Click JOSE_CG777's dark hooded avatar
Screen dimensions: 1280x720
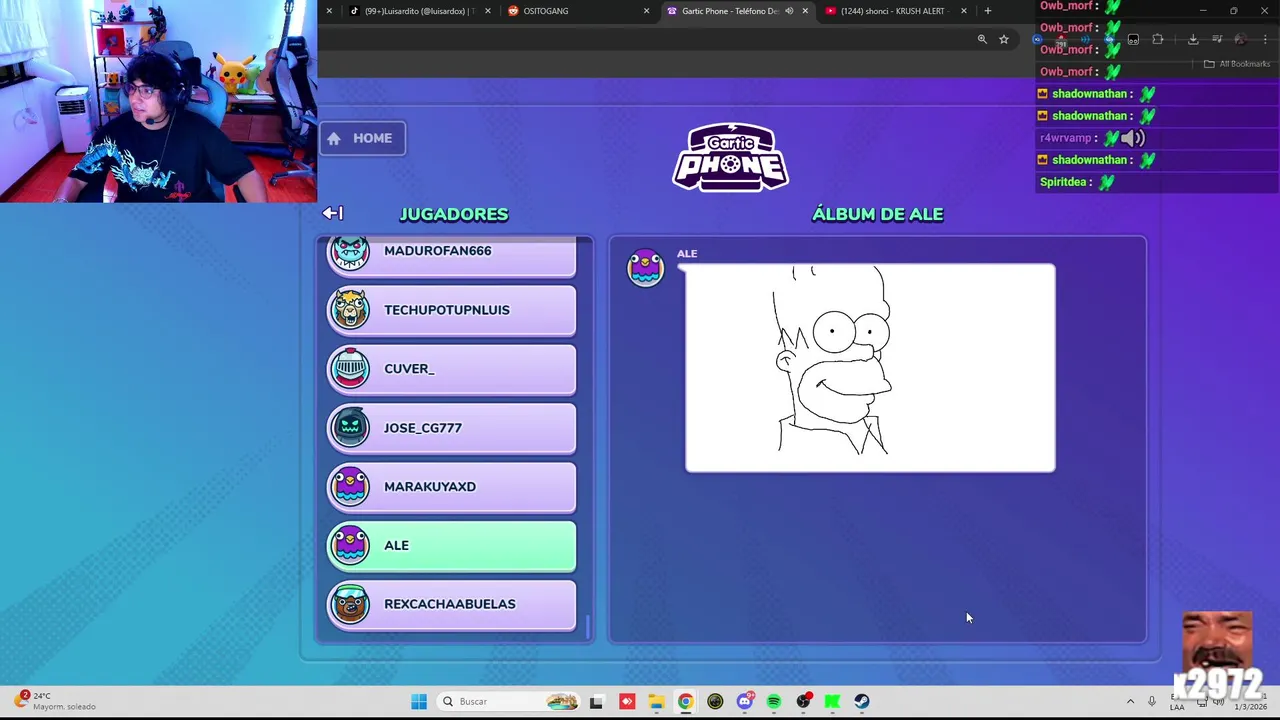(350, 428)
